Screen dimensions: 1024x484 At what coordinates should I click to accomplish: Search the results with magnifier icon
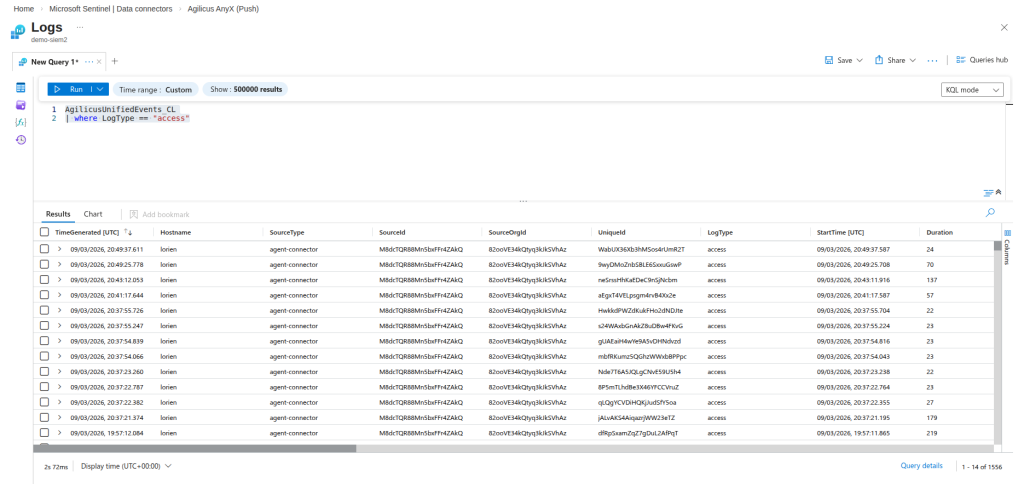point(991,213)
